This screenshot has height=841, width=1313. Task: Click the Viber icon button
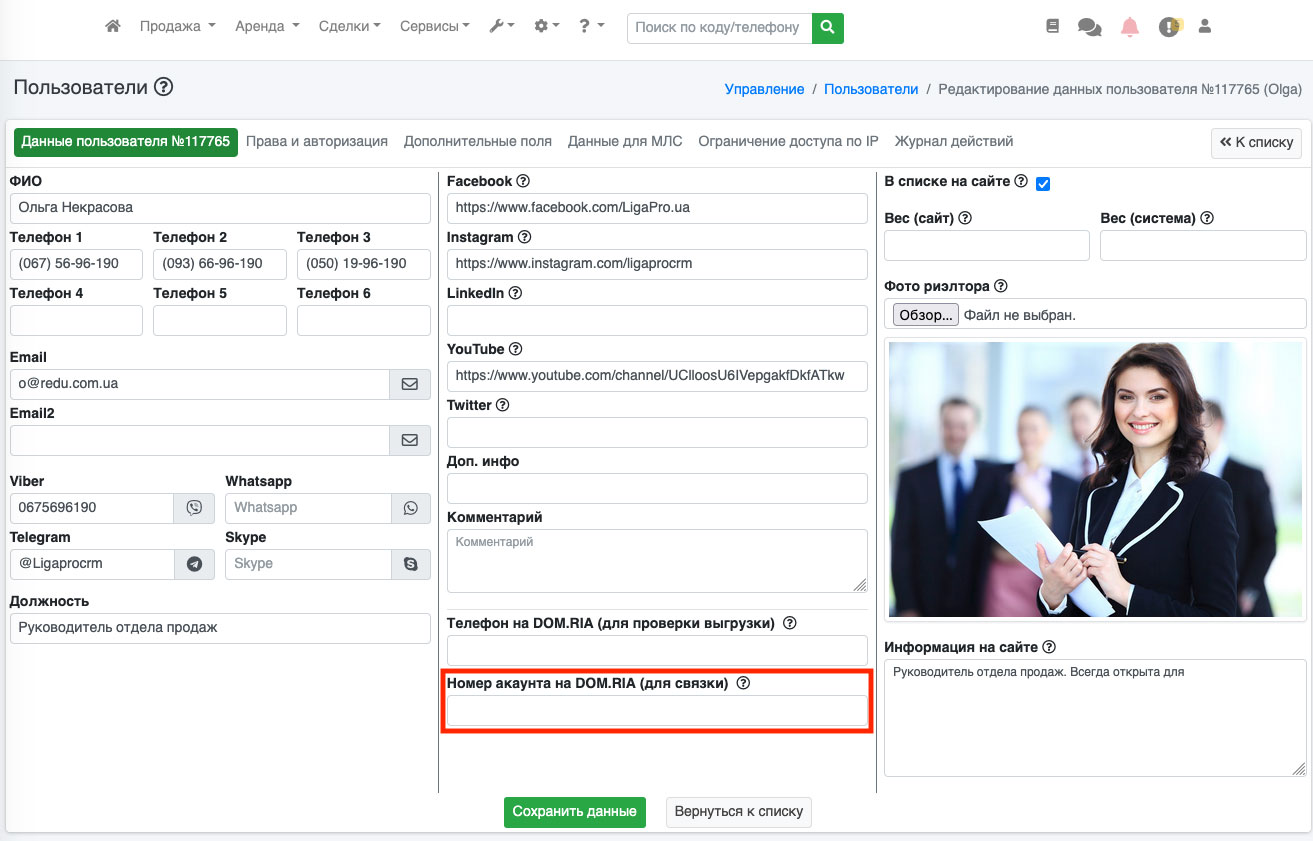[194, 508]
